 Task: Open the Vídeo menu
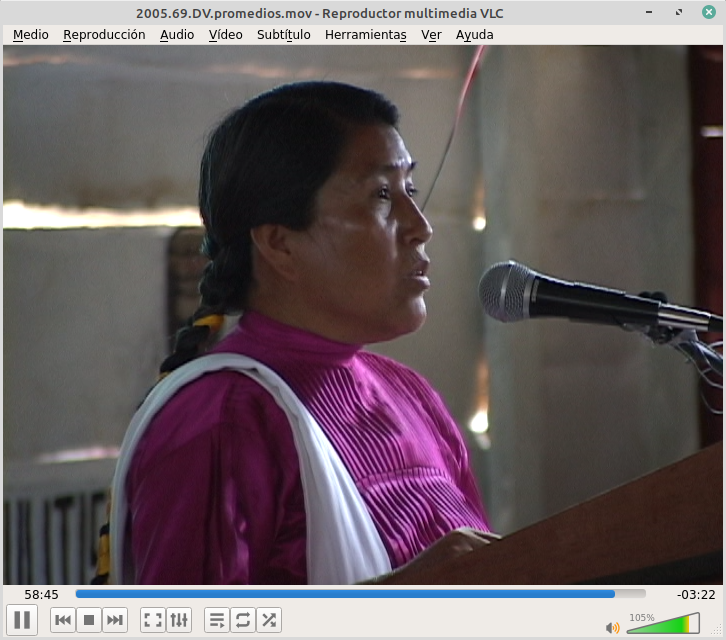[225, 35]
